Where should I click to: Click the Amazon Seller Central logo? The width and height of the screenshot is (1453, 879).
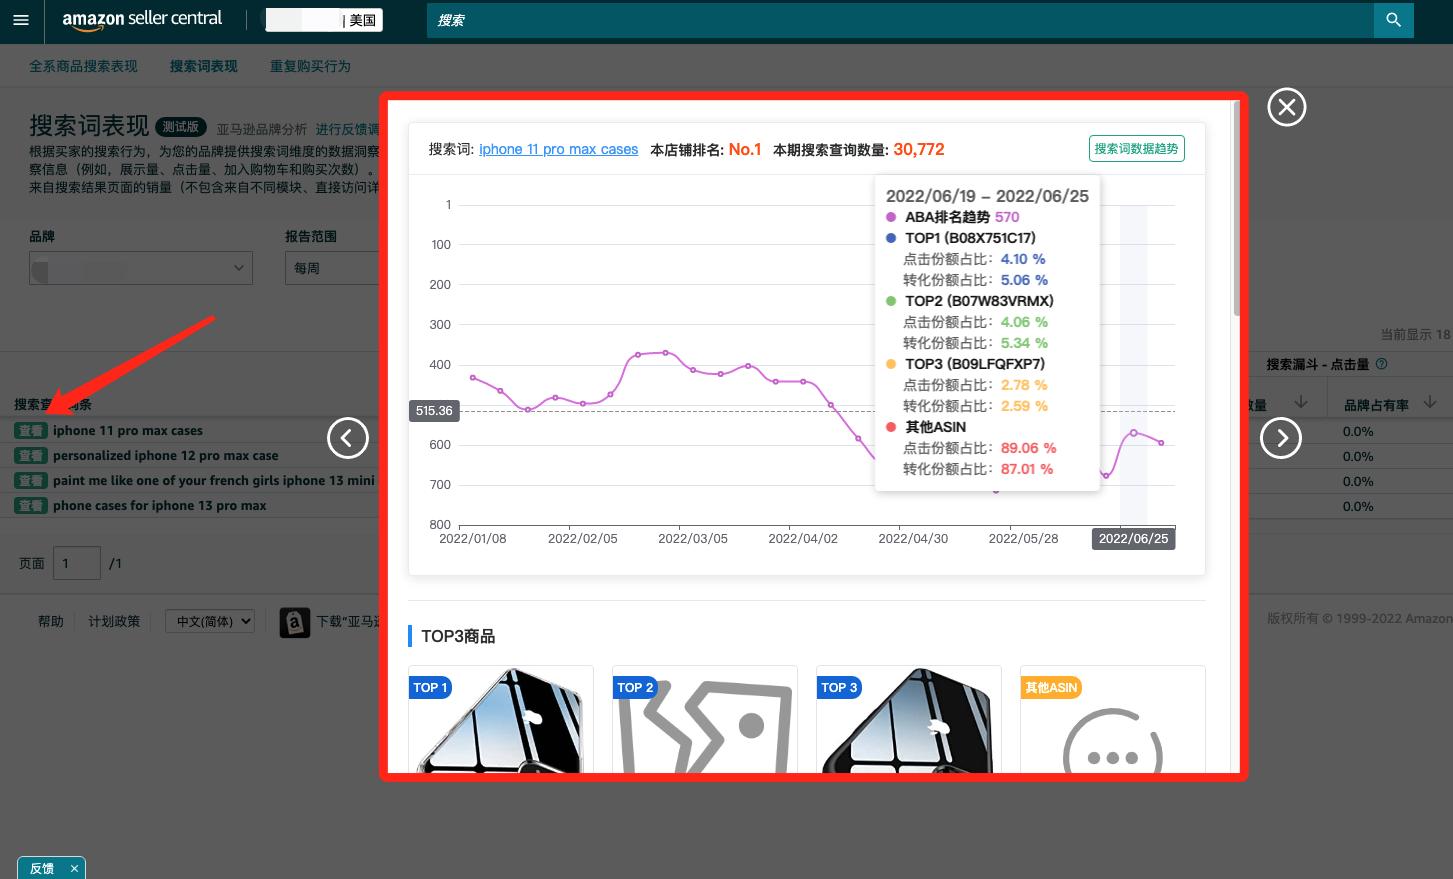click(140, 20)
